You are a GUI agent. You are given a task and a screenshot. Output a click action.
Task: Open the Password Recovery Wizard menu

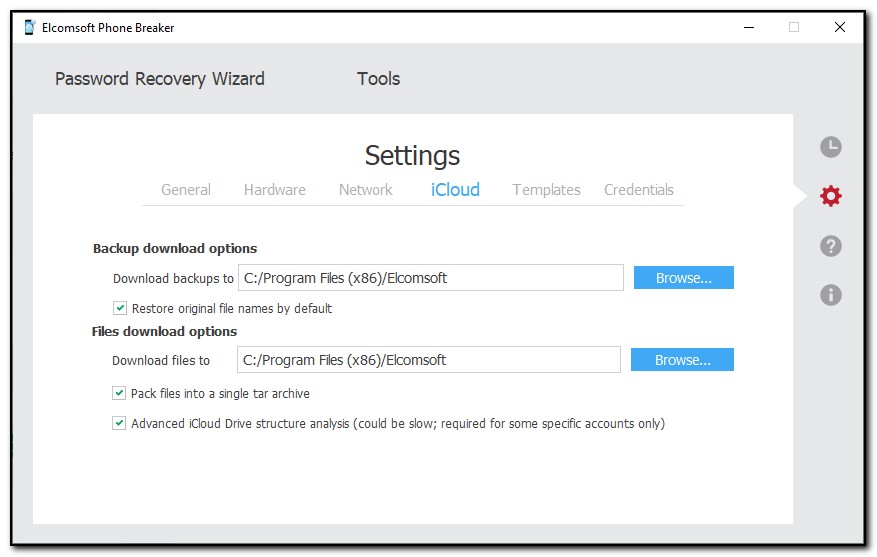(x=160, y=79)
